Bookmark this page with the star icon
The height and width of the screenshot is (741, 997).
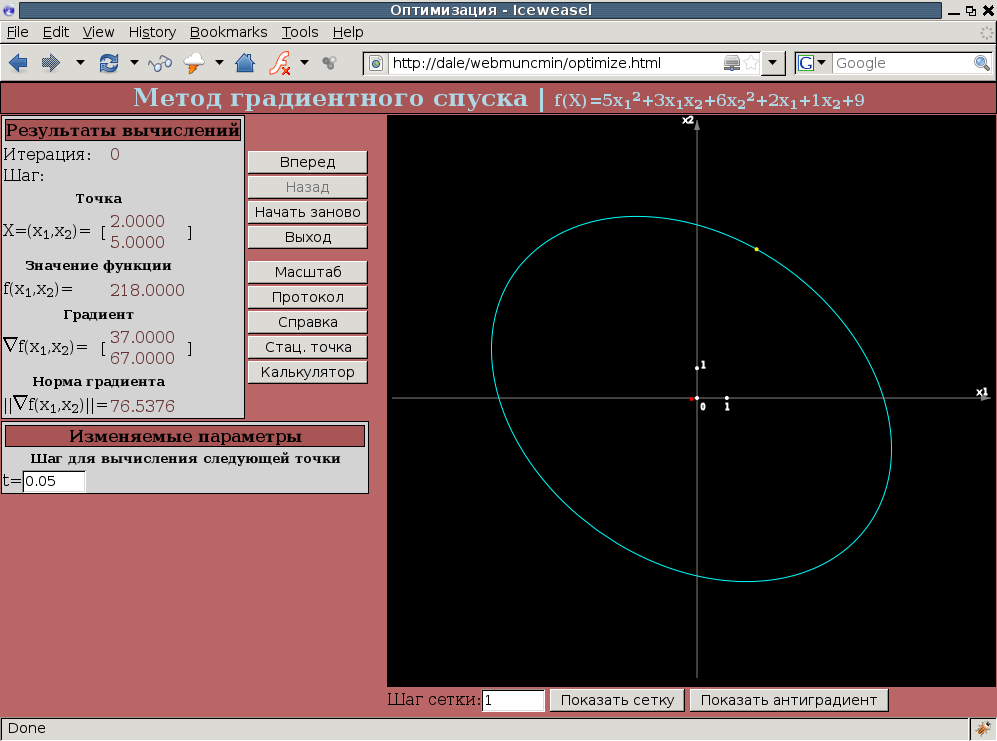750,63
